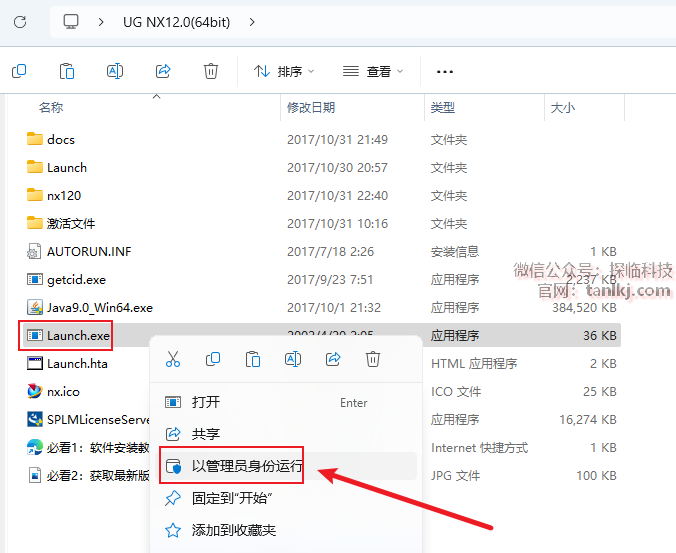The height and width of the screenshot is (553, 676).
Task: Expand chevron after UG NX12.0(64bit) breadcrumb
Action: pyautogui.click(x=252, y=22)
